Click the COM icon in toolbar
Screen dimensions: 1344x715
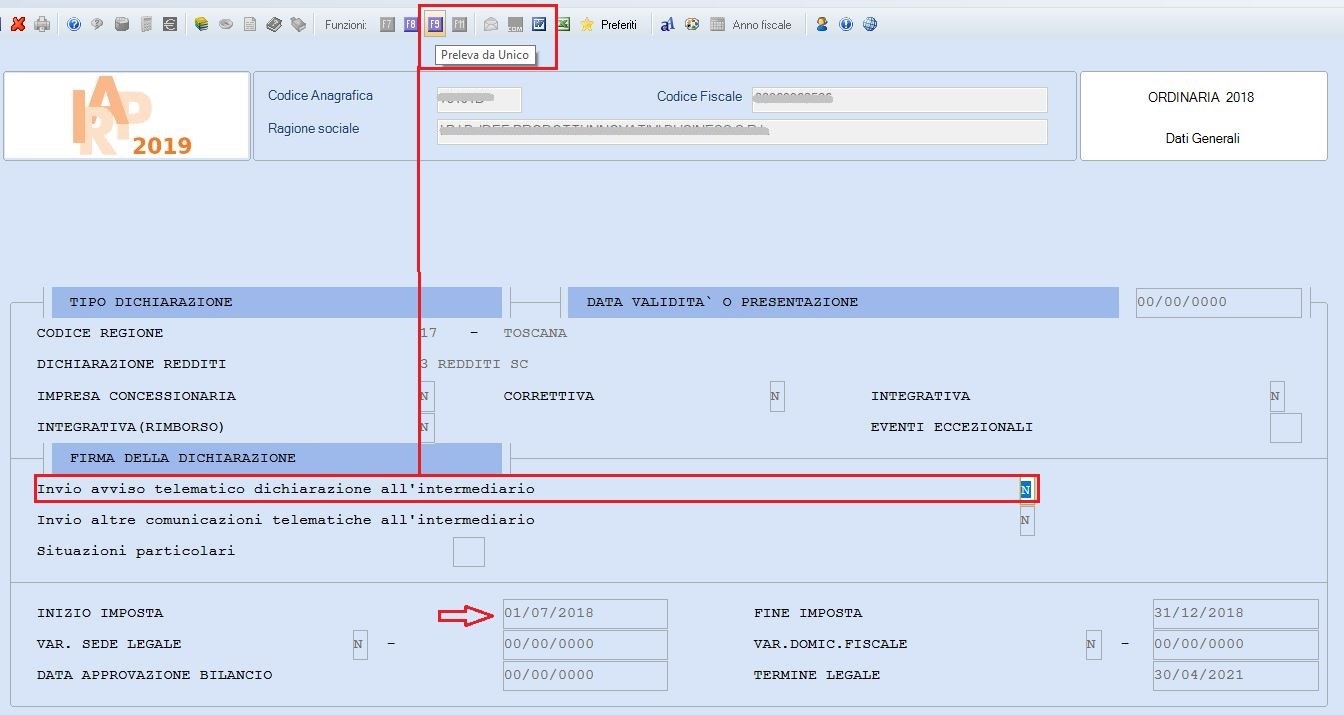coord(515,24)
